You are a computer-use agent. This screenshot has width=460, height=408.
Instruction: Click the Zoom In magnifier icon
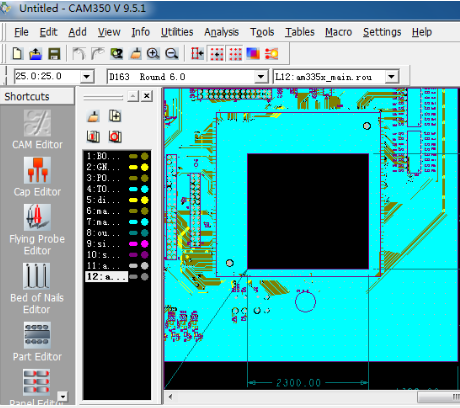(x=153, y=53)
